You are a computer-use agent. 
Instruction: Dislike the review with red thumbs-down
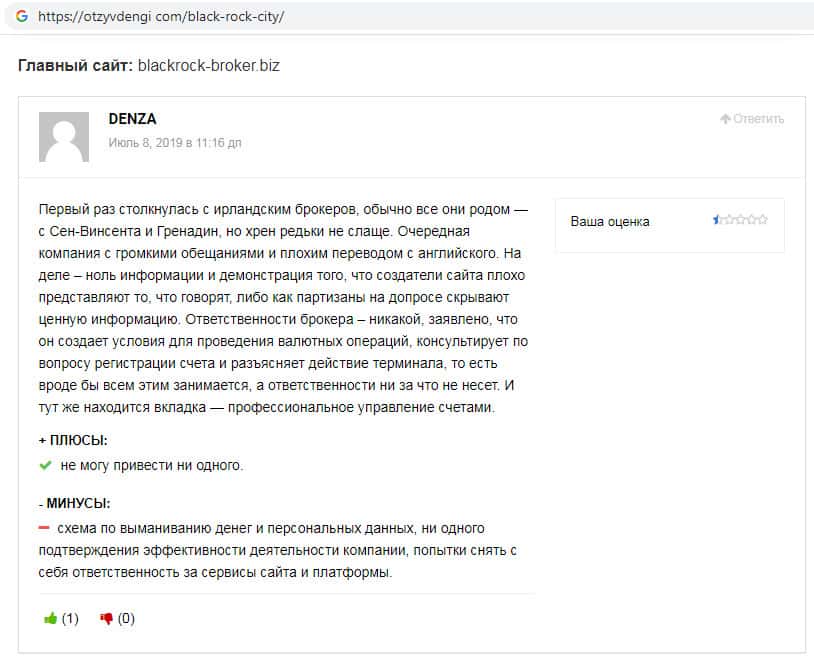[107, 618]
